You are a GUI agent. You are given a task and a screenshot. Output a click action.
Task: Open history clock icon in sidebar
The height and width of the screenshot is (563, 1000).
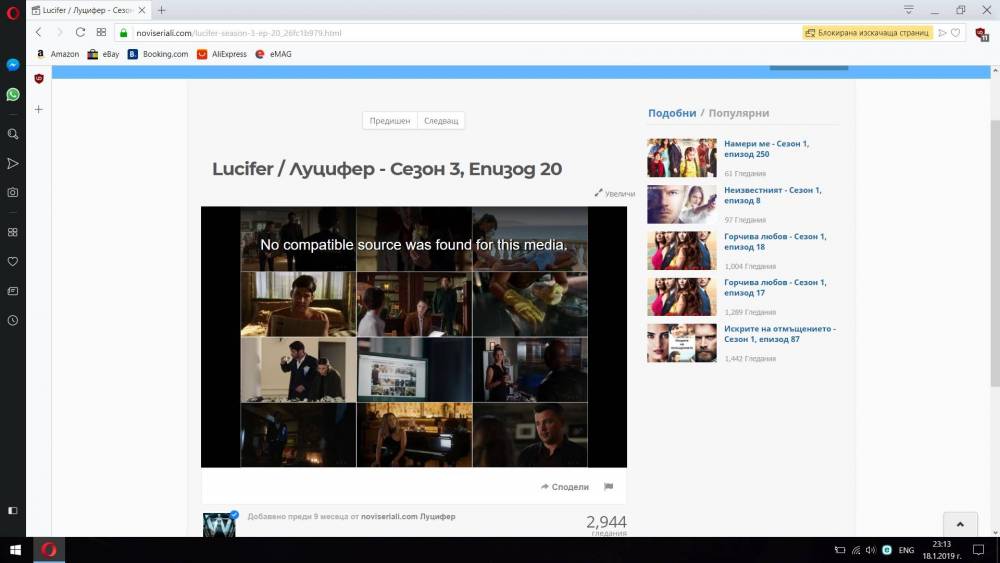pyautogui.click(x=13, y=320)
